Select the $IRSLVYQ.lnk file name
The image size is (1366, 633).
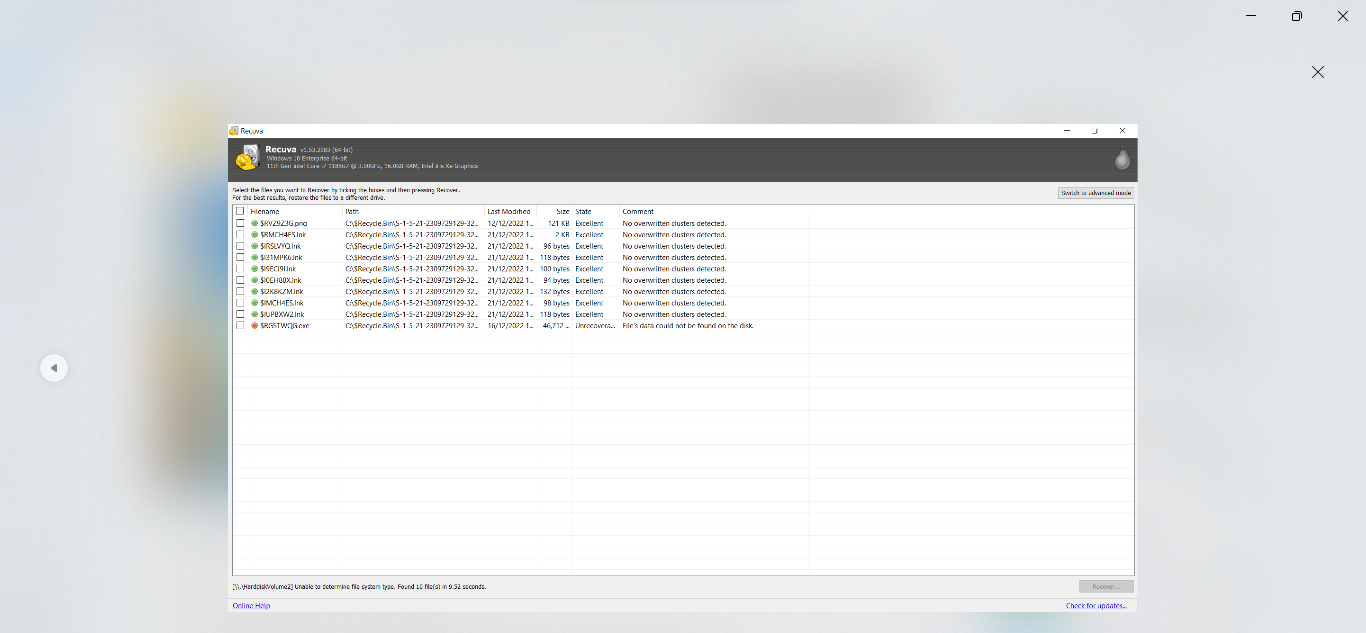[281, 246]
